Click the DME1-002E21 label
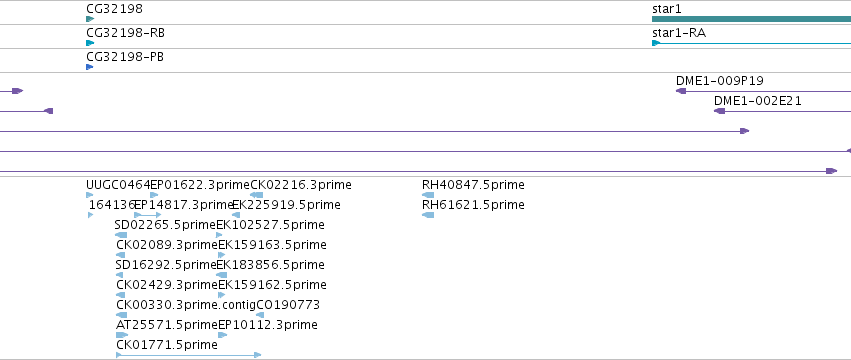The height and width of the screenshot is (360, 851). pos(758,101)
